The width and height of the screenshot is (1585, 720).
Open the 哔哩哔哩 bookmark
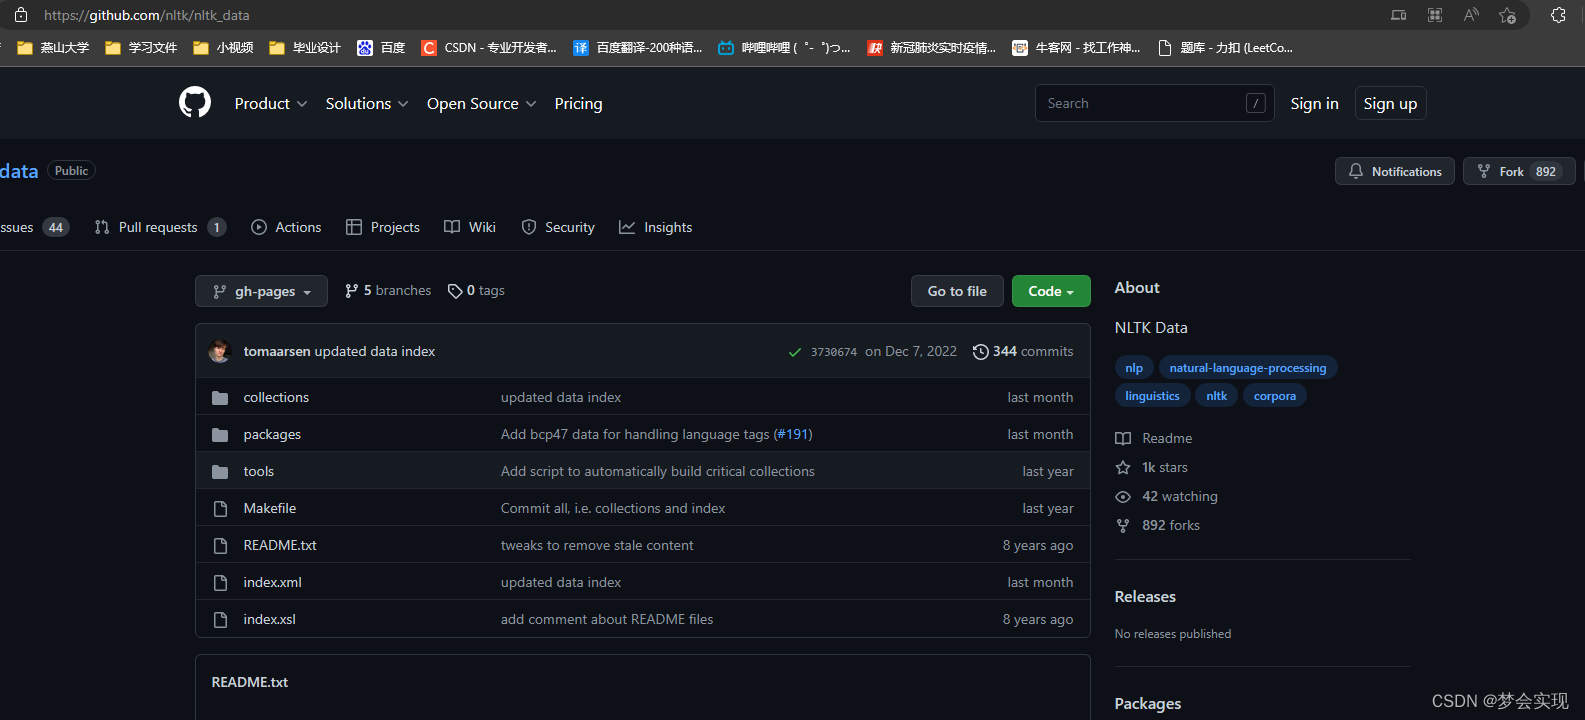[784, 47]
